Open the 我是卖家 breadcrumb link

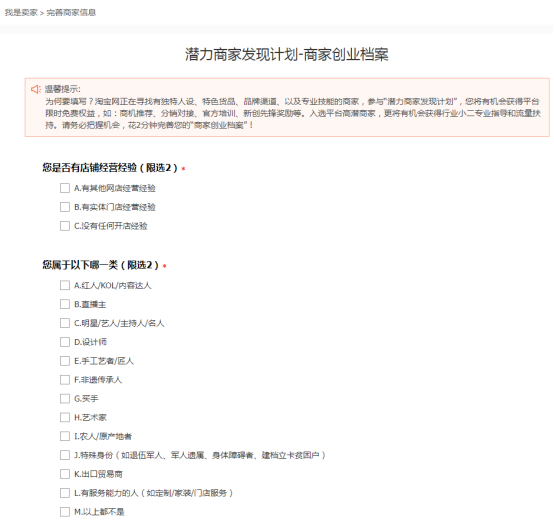(21, 12)
